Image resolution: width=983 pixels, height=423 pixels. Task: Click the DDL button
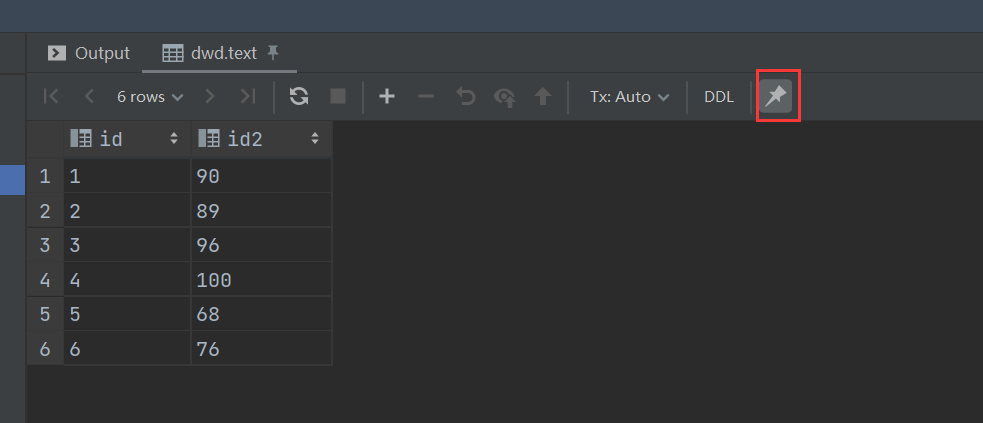719,97
